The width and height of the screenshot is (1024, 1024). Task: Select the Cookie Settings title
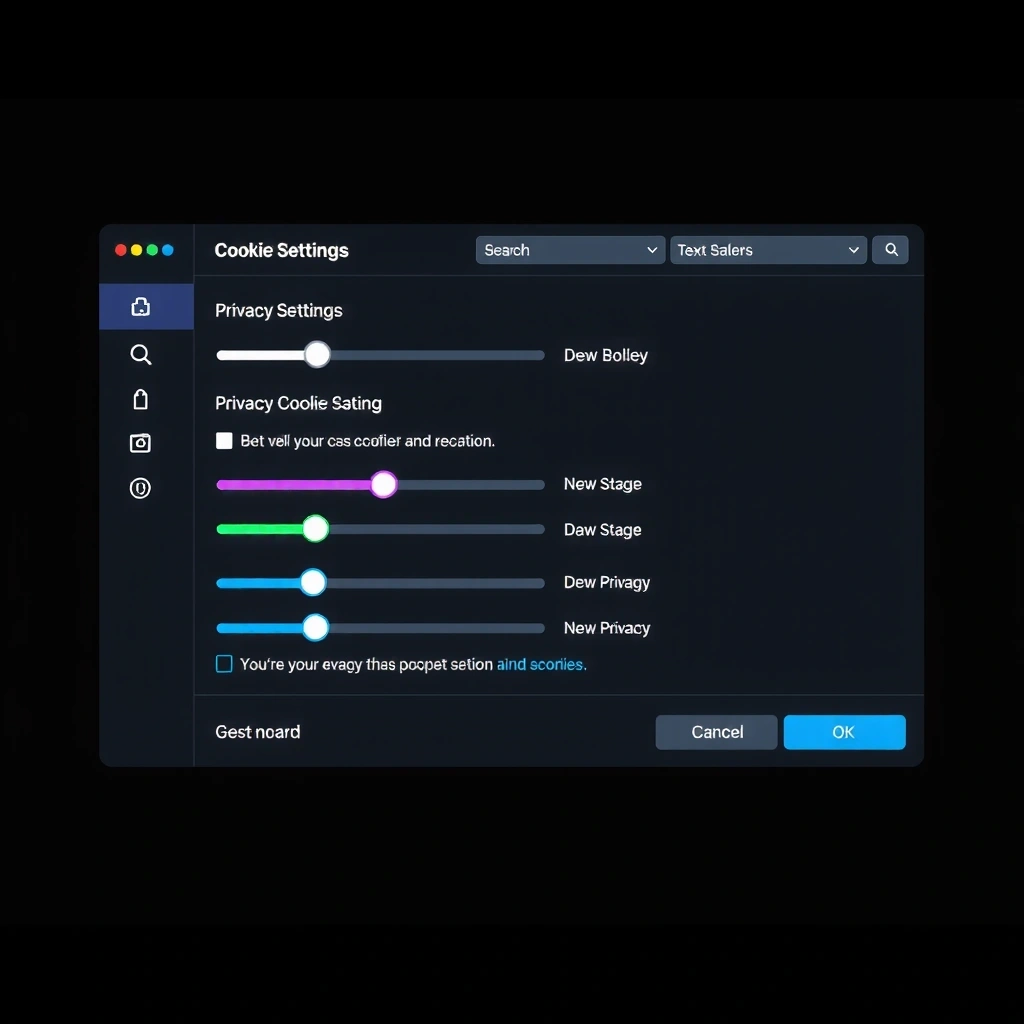tap(281, 250)
